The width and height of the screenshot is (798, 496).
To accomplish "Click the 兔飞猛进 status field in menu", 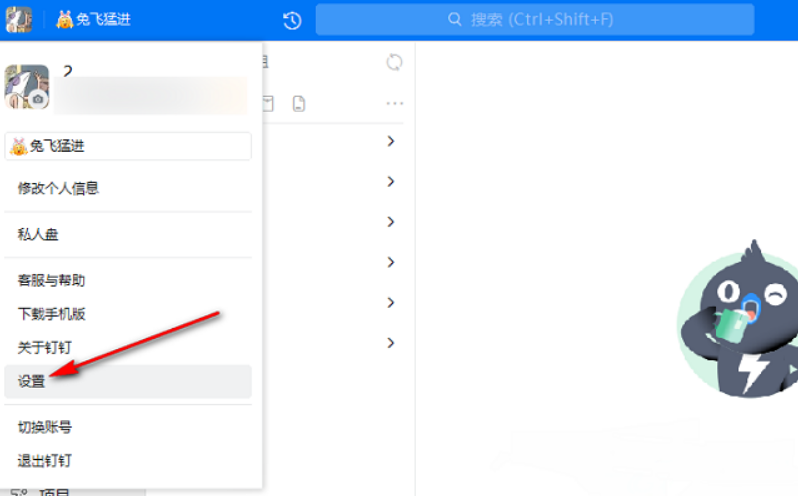I will [128, 147].
